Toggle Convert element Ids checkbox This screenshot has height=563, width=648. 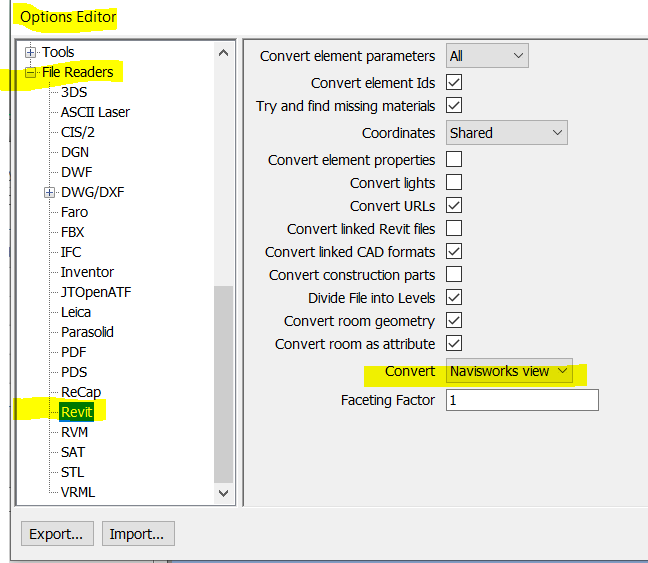point(454,82)
